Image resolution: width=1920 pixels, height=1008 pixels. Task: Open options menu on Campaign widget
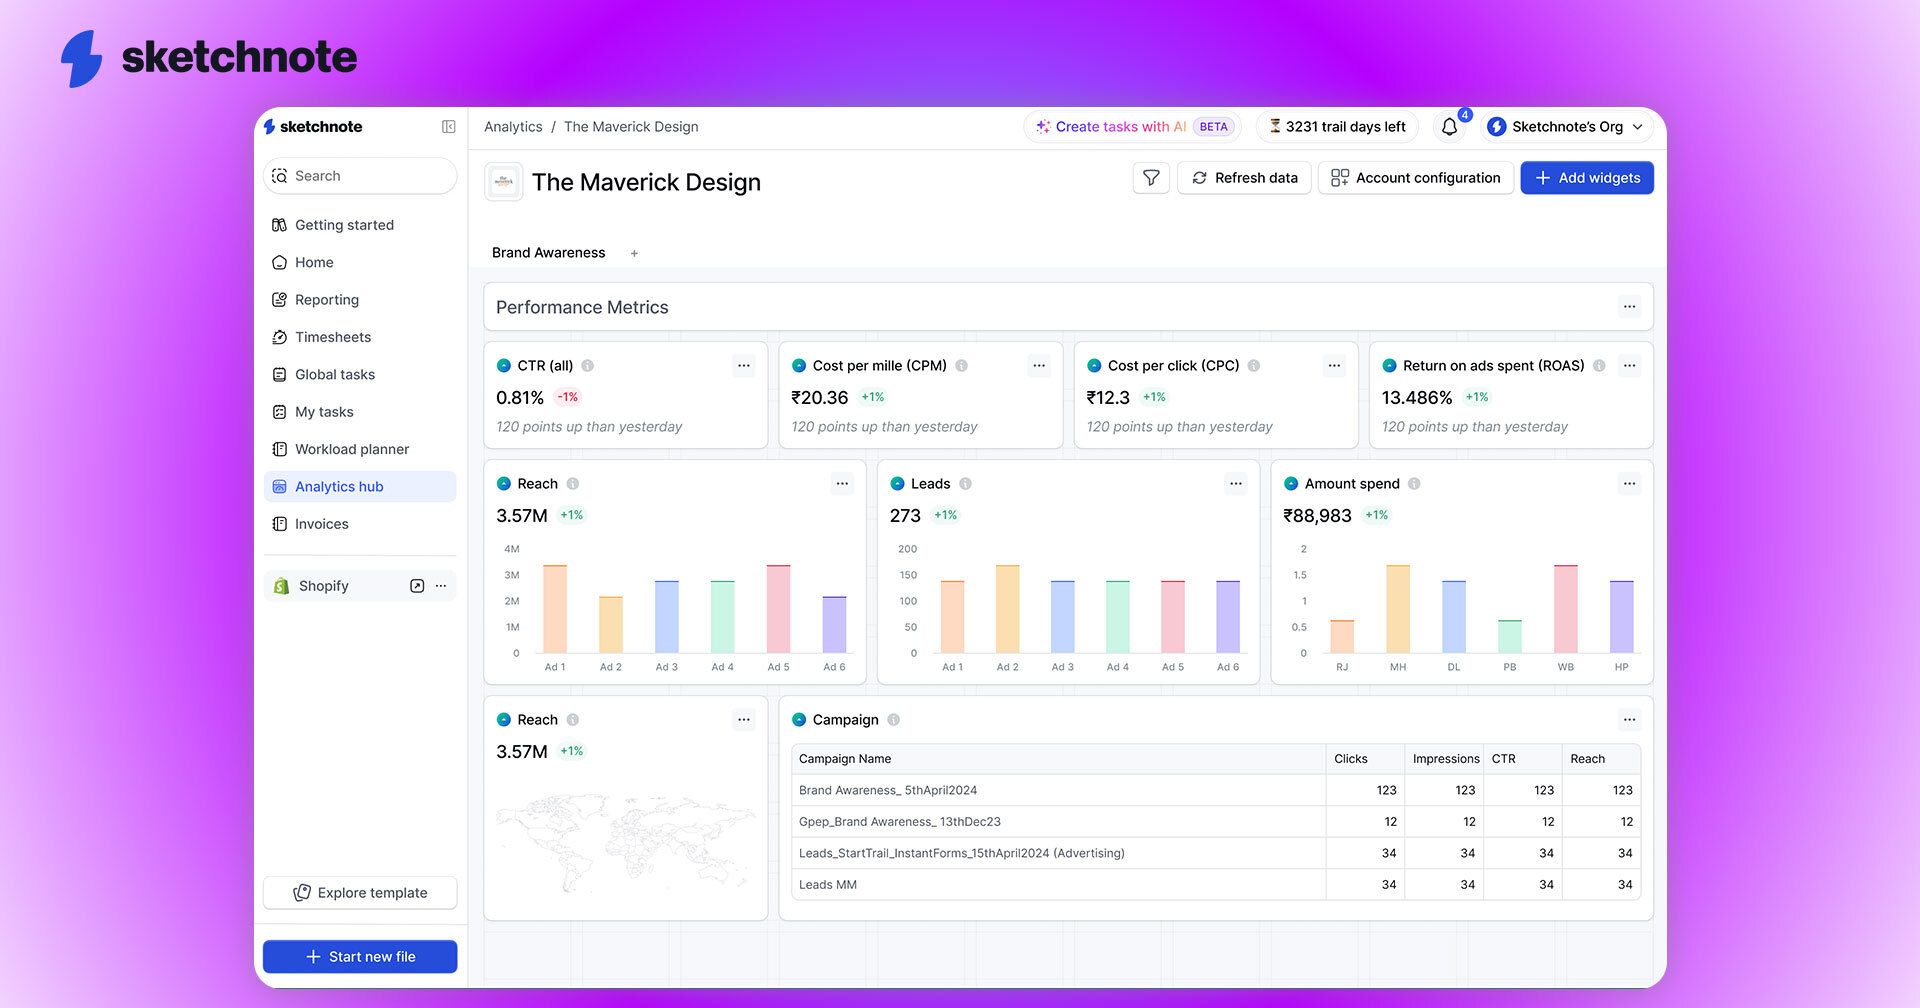coord(1630,720)
